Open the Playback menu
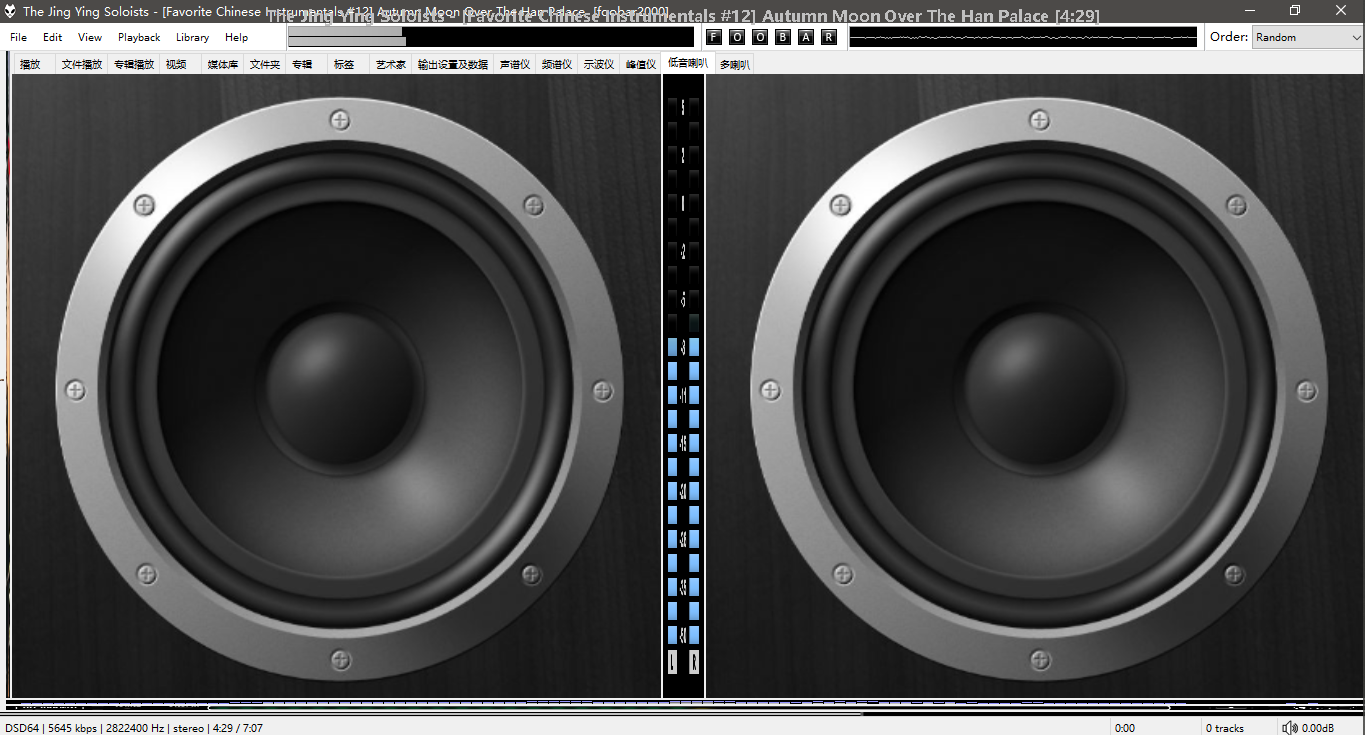 click(139, 37)
